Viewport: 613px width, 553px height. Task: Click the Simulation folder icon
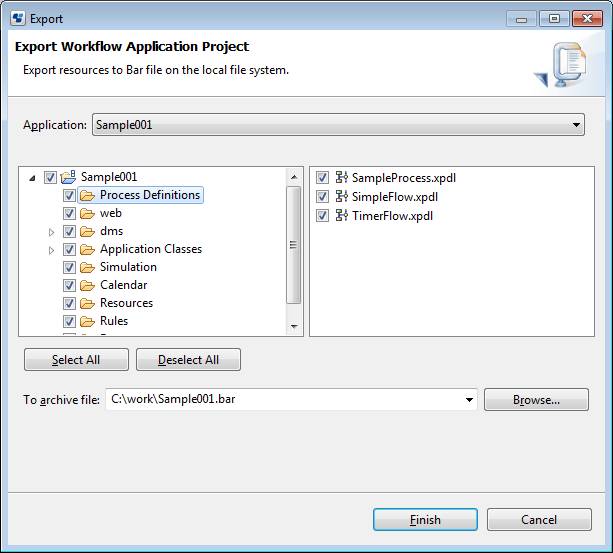click(87, 267)
